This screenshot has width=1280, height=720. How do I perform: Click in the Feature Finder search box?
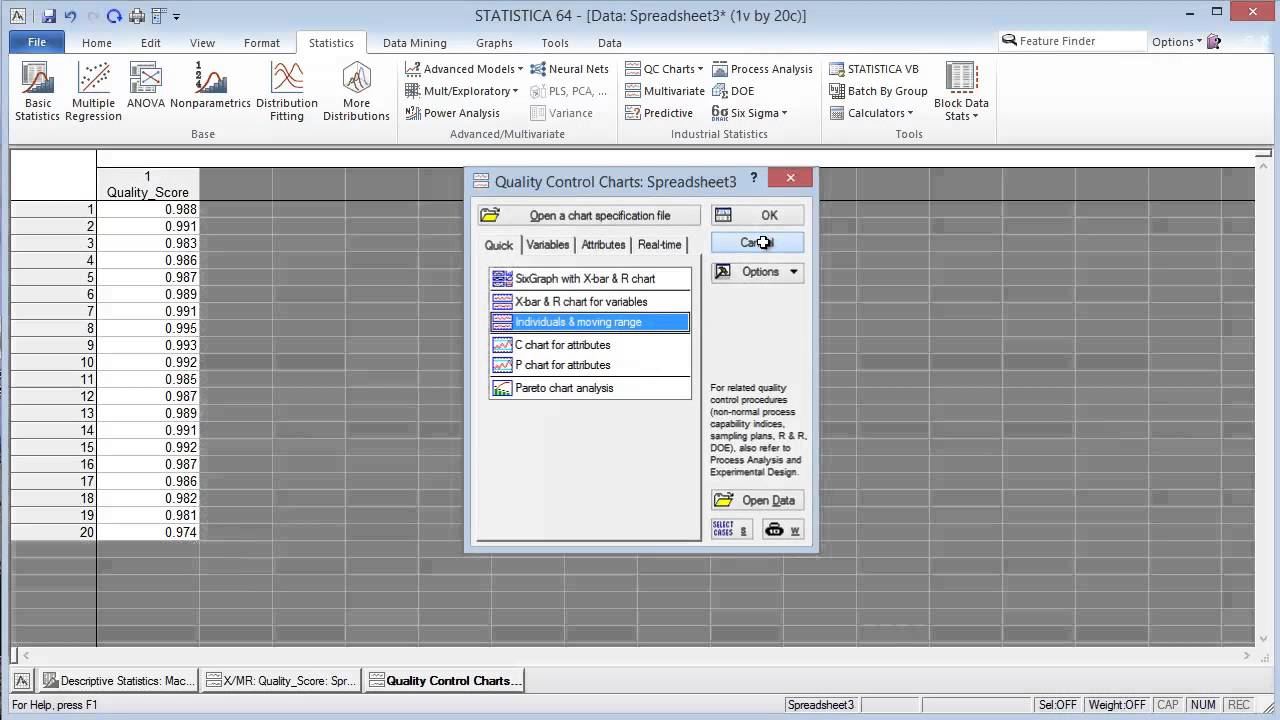tap(1072, 41)
